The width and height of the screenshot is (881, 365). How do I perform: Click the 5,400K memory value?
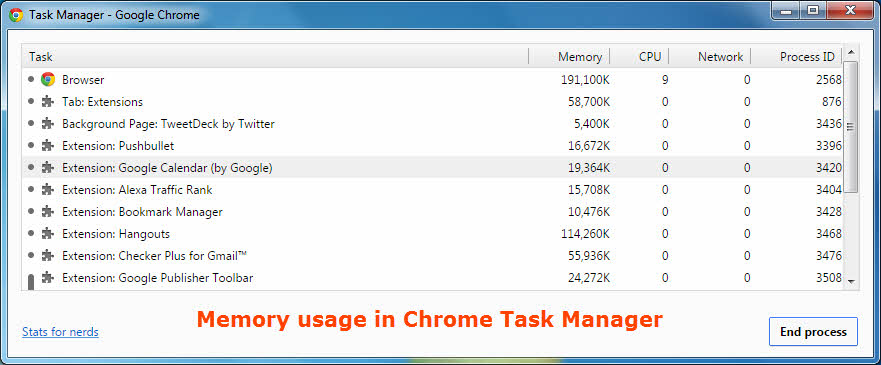[592, 124]
